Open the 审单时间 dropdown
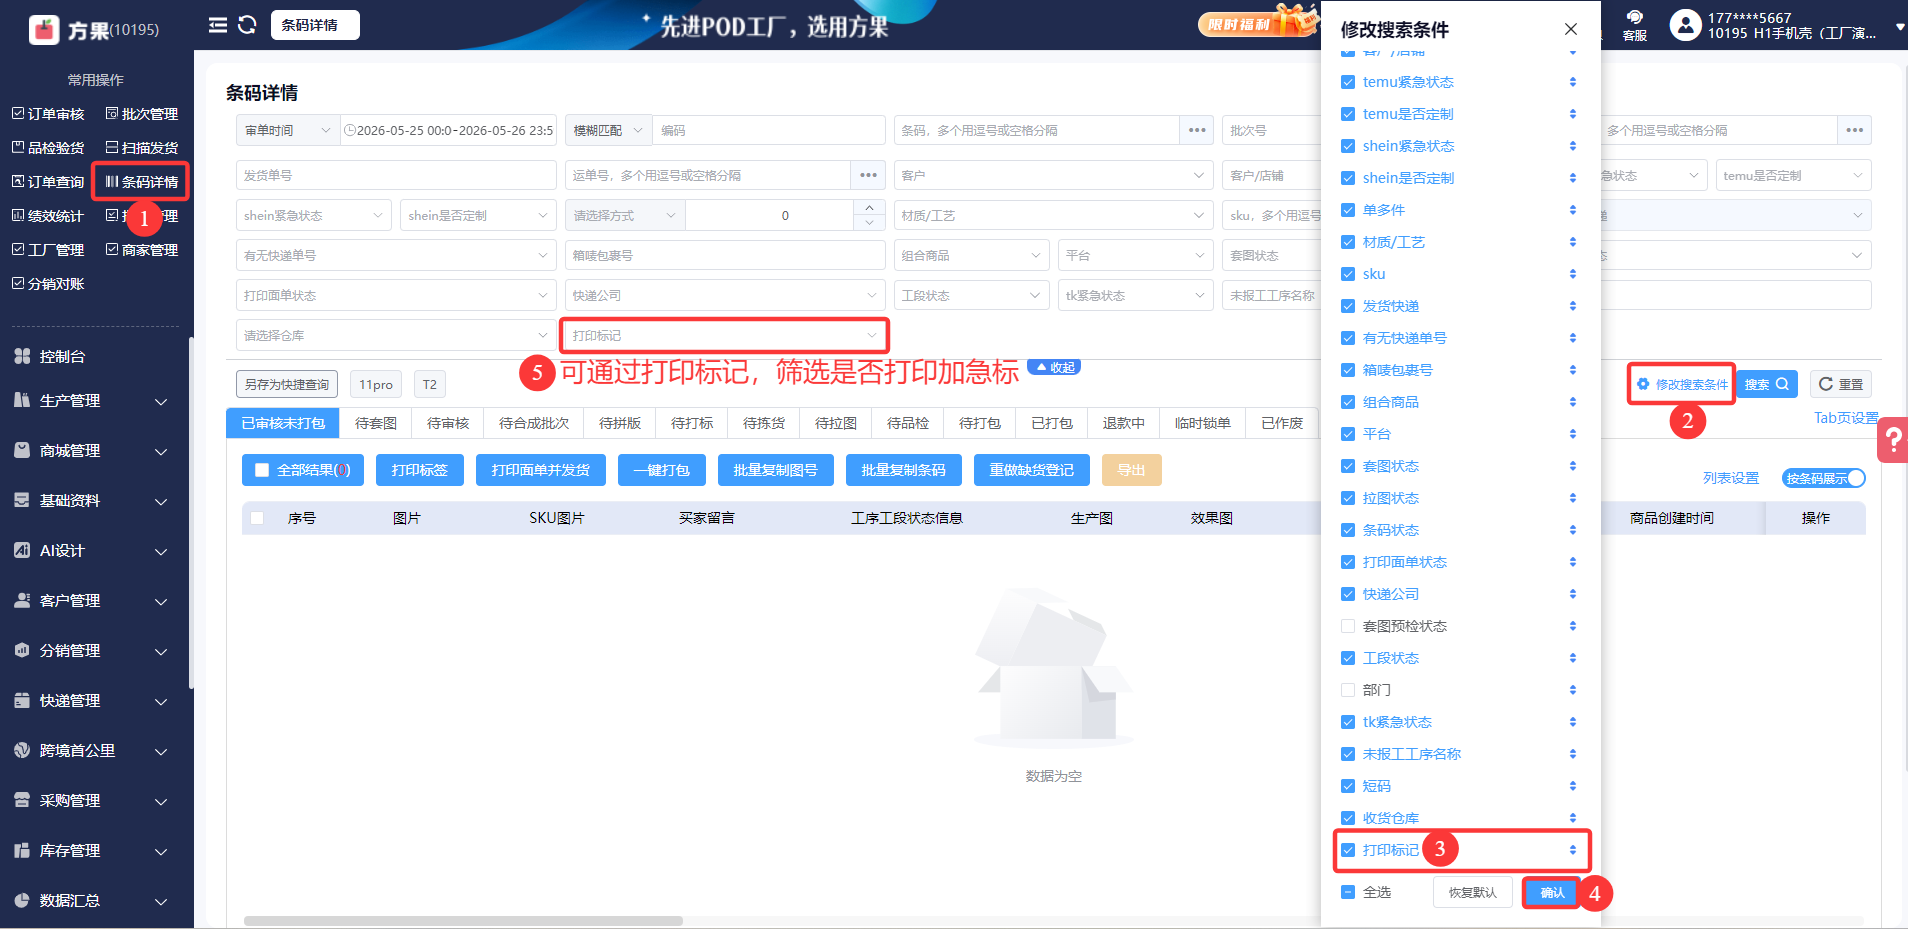Image resolution: width=1908 pixels, height=929 pixels. coord(288,130)
